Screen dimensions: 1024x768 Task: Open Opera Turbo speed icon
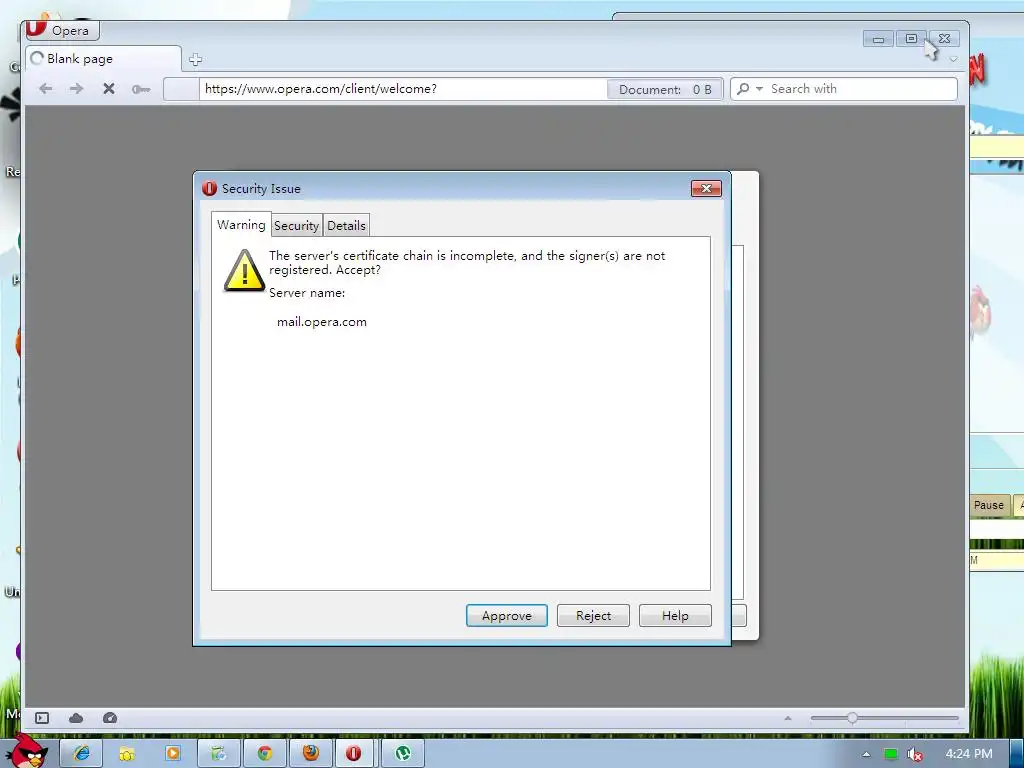110,718
